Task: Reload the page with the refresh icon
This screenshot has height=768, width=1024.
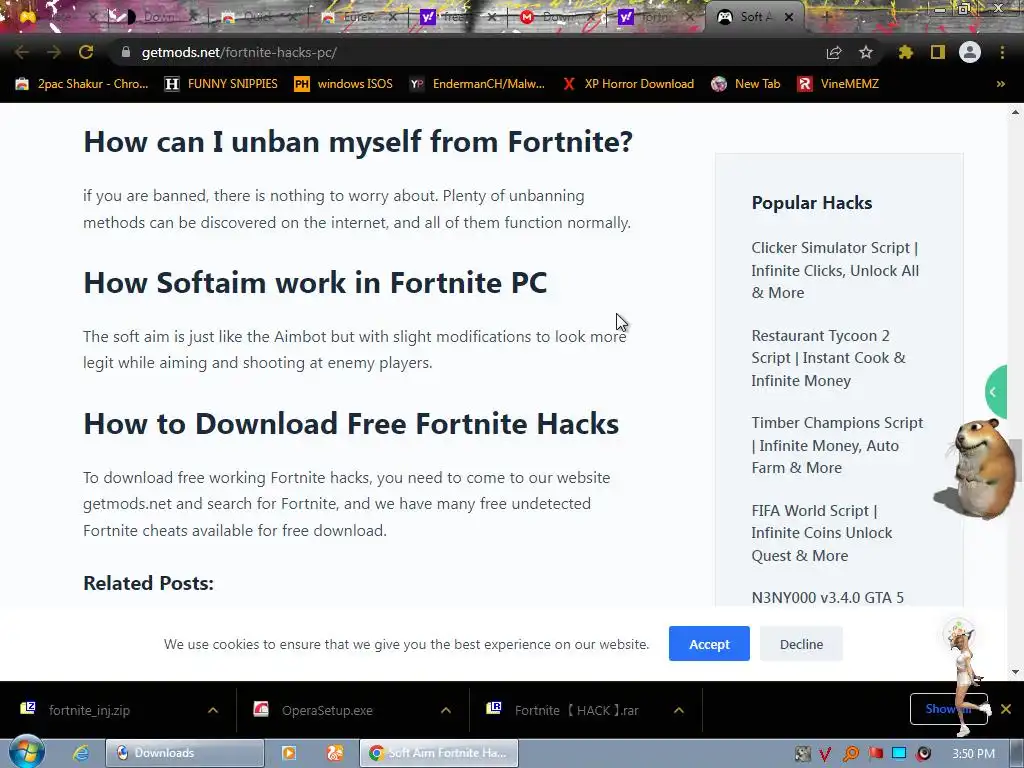Action: click(x=86, y=52)
